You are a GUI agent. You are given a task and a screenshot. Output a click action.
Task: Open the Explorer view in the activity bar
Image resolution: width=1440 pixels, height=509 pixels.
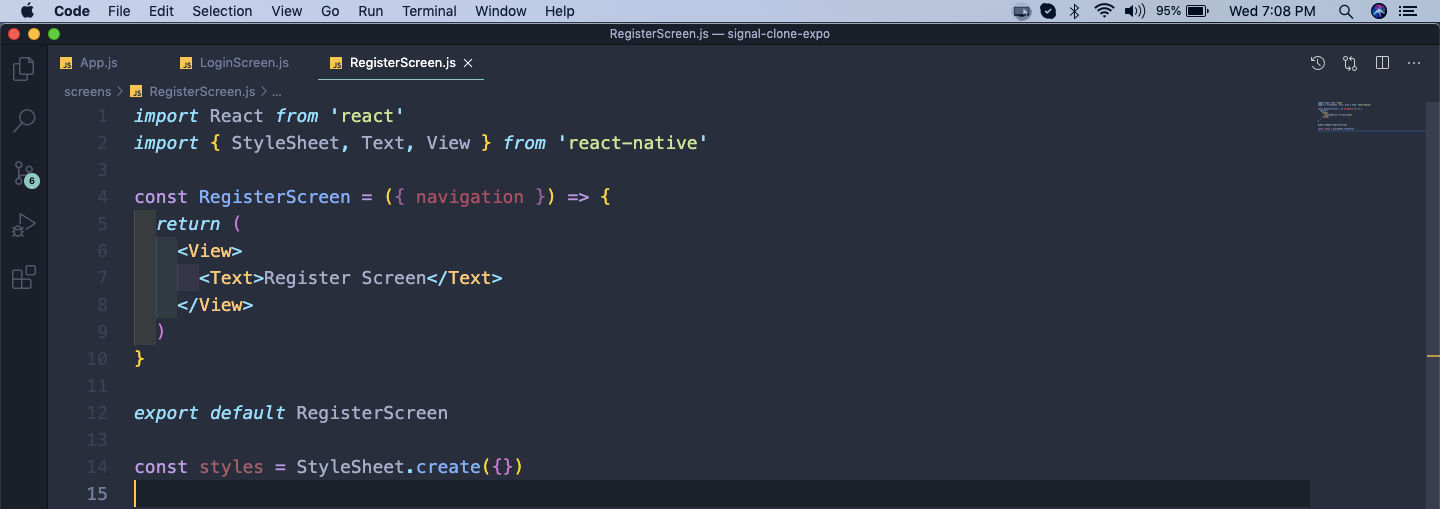coord(23,69)
